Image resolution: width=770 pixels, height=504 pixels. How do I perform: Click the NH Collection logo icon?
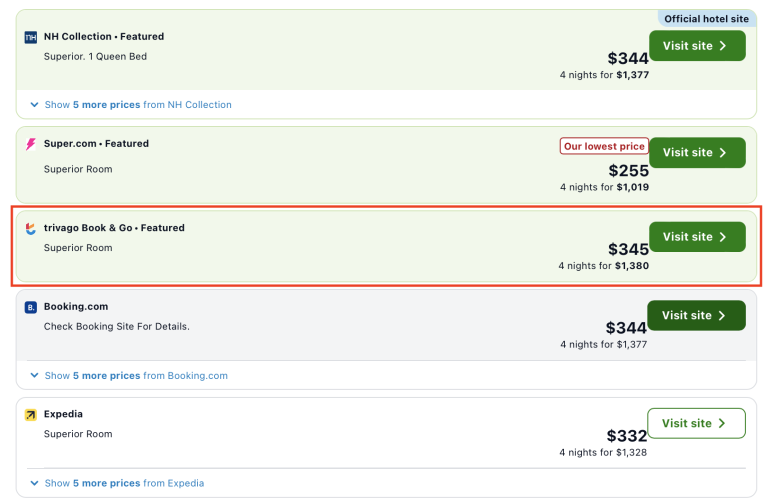pos(30,37)
